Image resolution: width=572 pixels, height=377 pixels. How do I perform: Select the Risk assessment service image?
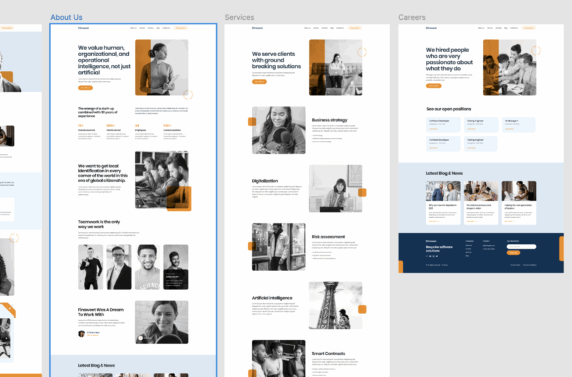tap(279, 247)
